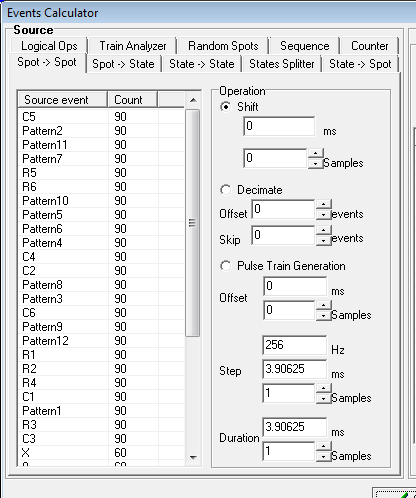Select the Decimate operation radio button
This screenshot has width=416, height=498.
point(226,190)
